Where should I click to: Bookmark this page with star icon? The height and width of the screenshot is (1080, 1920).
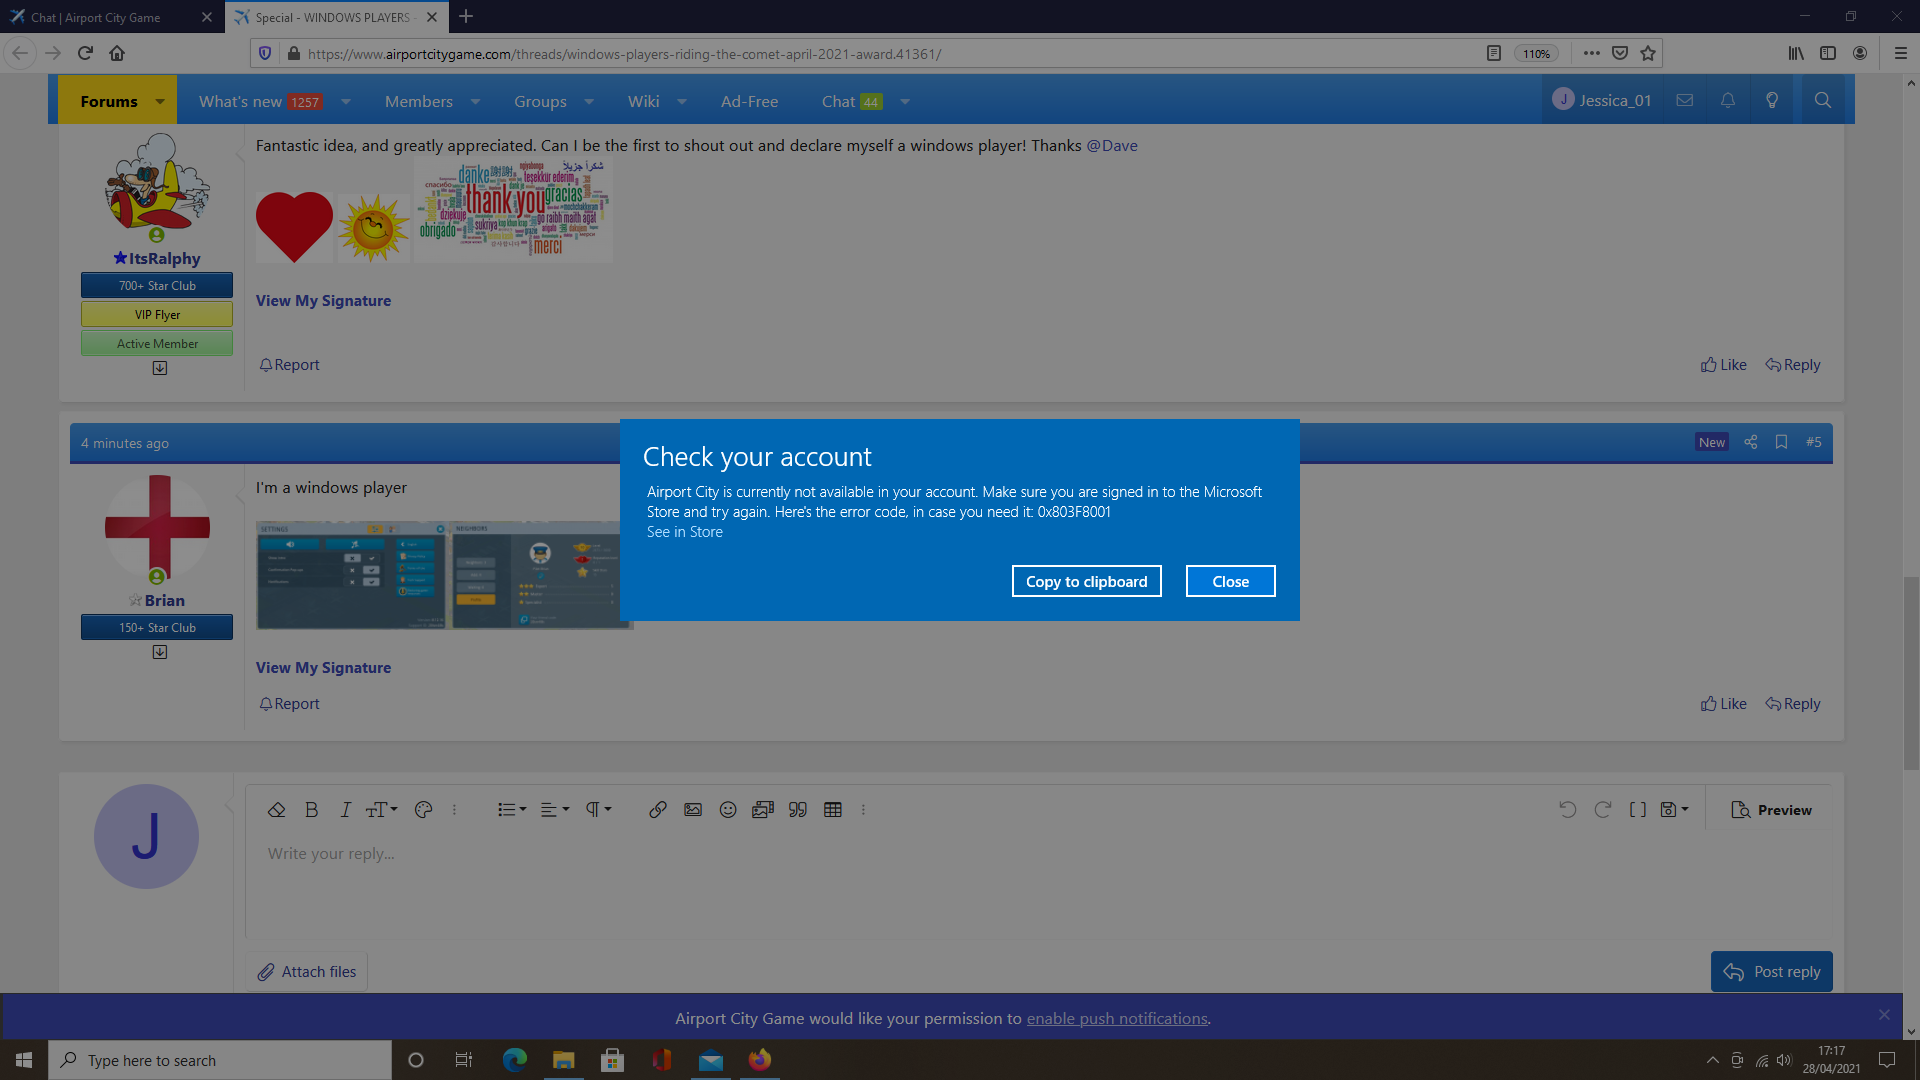[1648, 54]
